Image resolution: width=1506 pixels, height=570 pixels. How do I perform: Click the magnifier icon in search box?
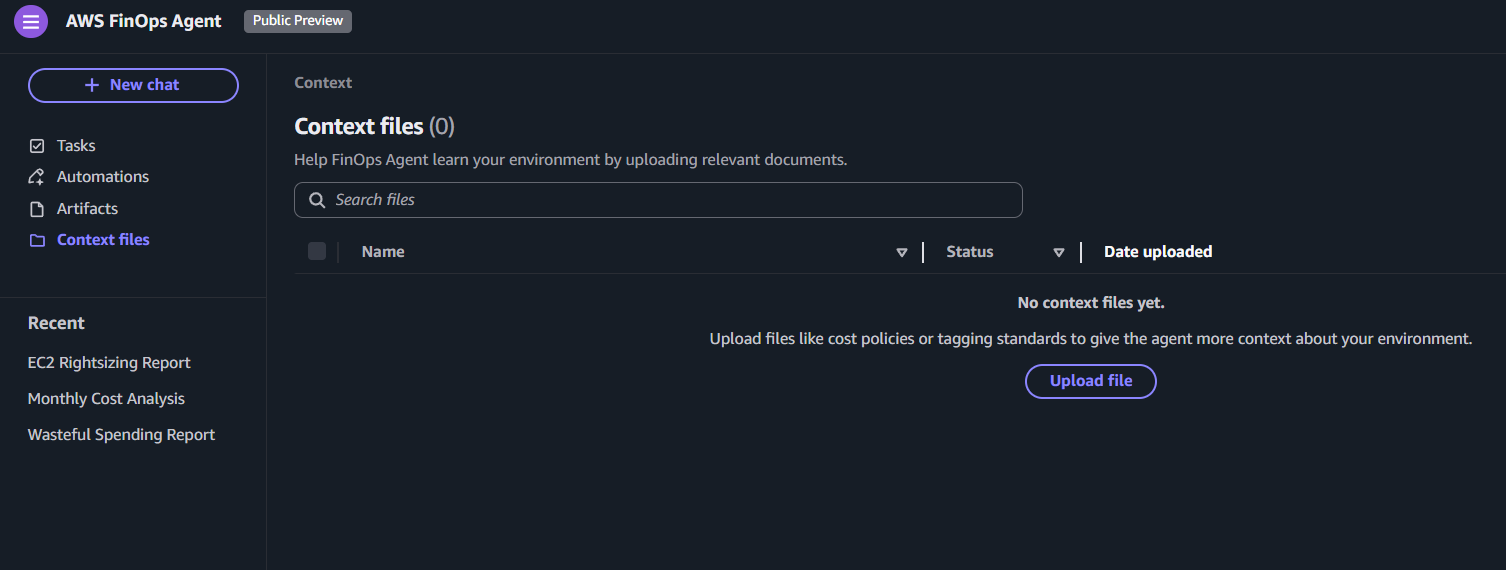[x=317, y=200]
